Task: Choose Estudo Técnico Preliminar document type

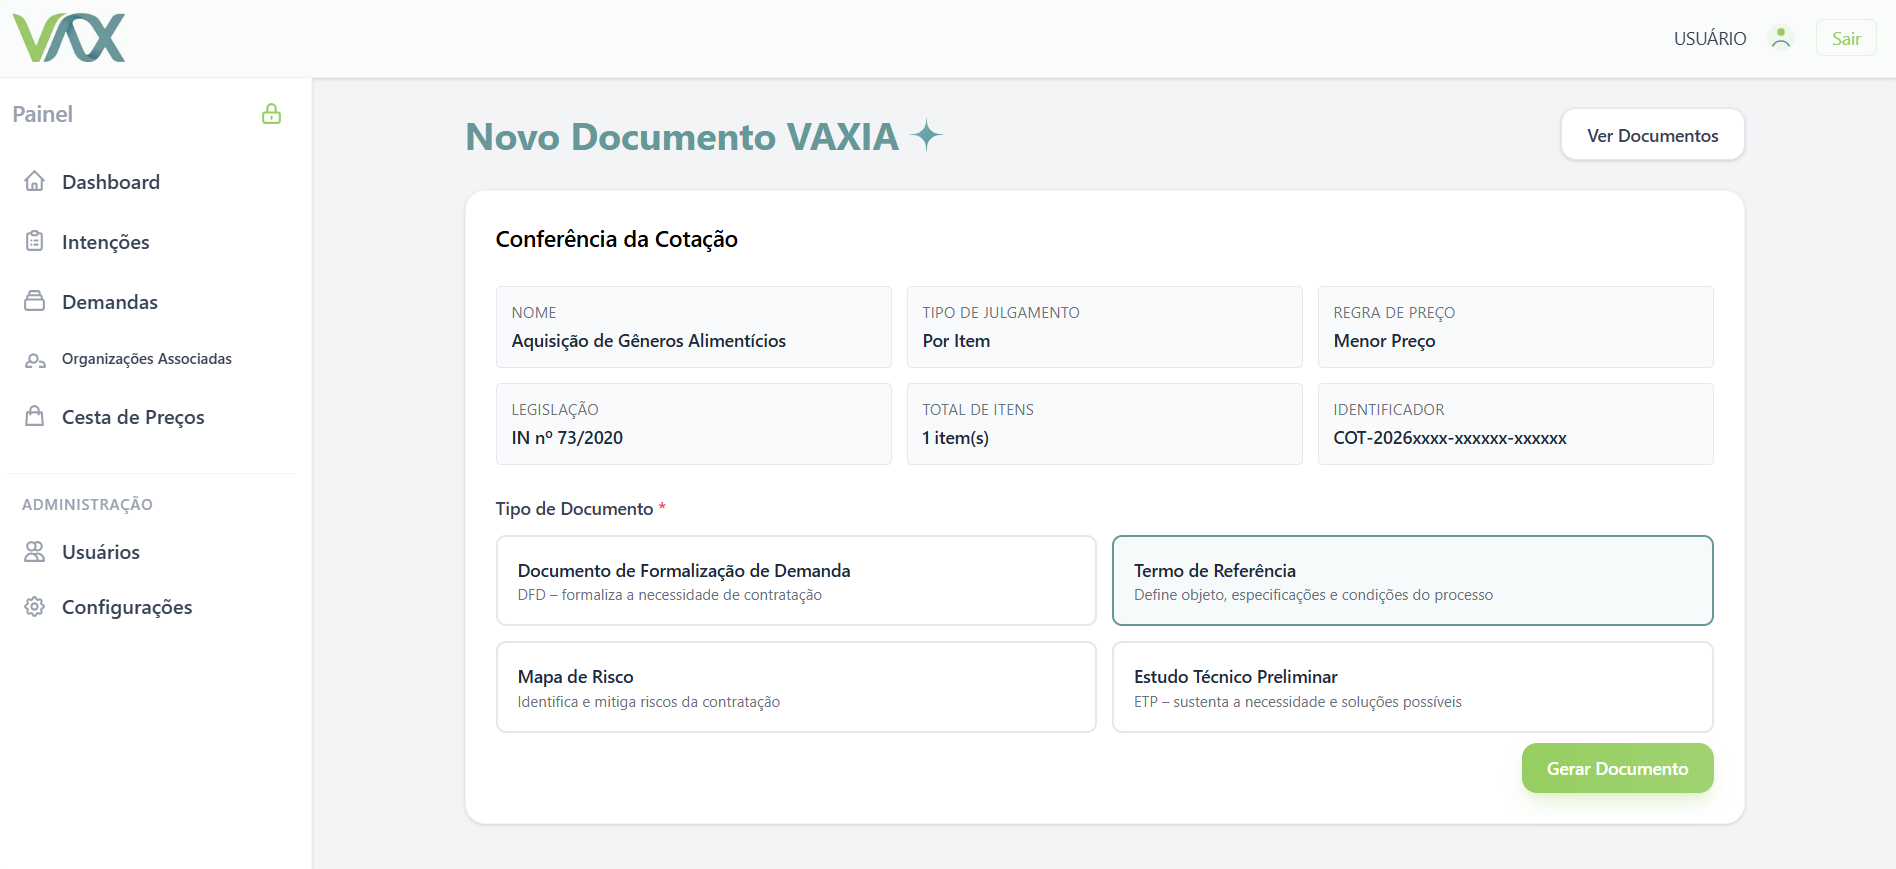Action: coord(1412,687)
